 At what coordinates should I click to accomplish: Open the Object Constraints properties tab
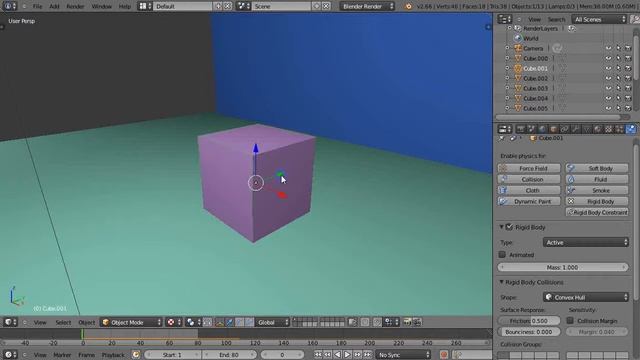click(564, 129)
